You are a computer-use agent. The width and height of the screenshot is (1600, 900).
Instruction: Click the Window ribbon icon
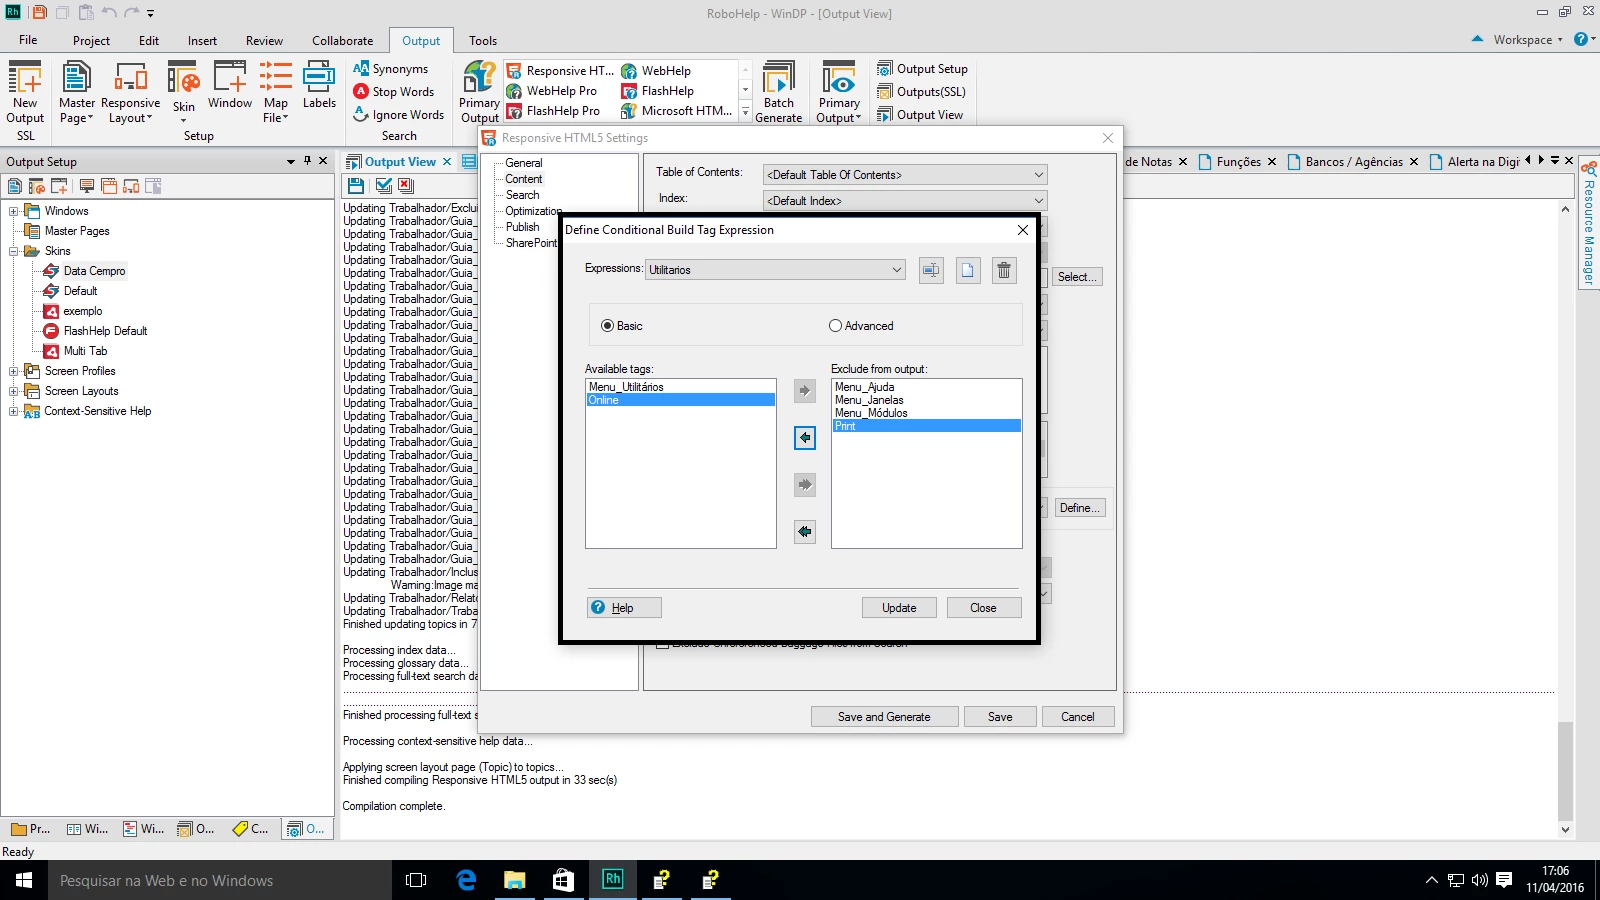coord(230,85)
